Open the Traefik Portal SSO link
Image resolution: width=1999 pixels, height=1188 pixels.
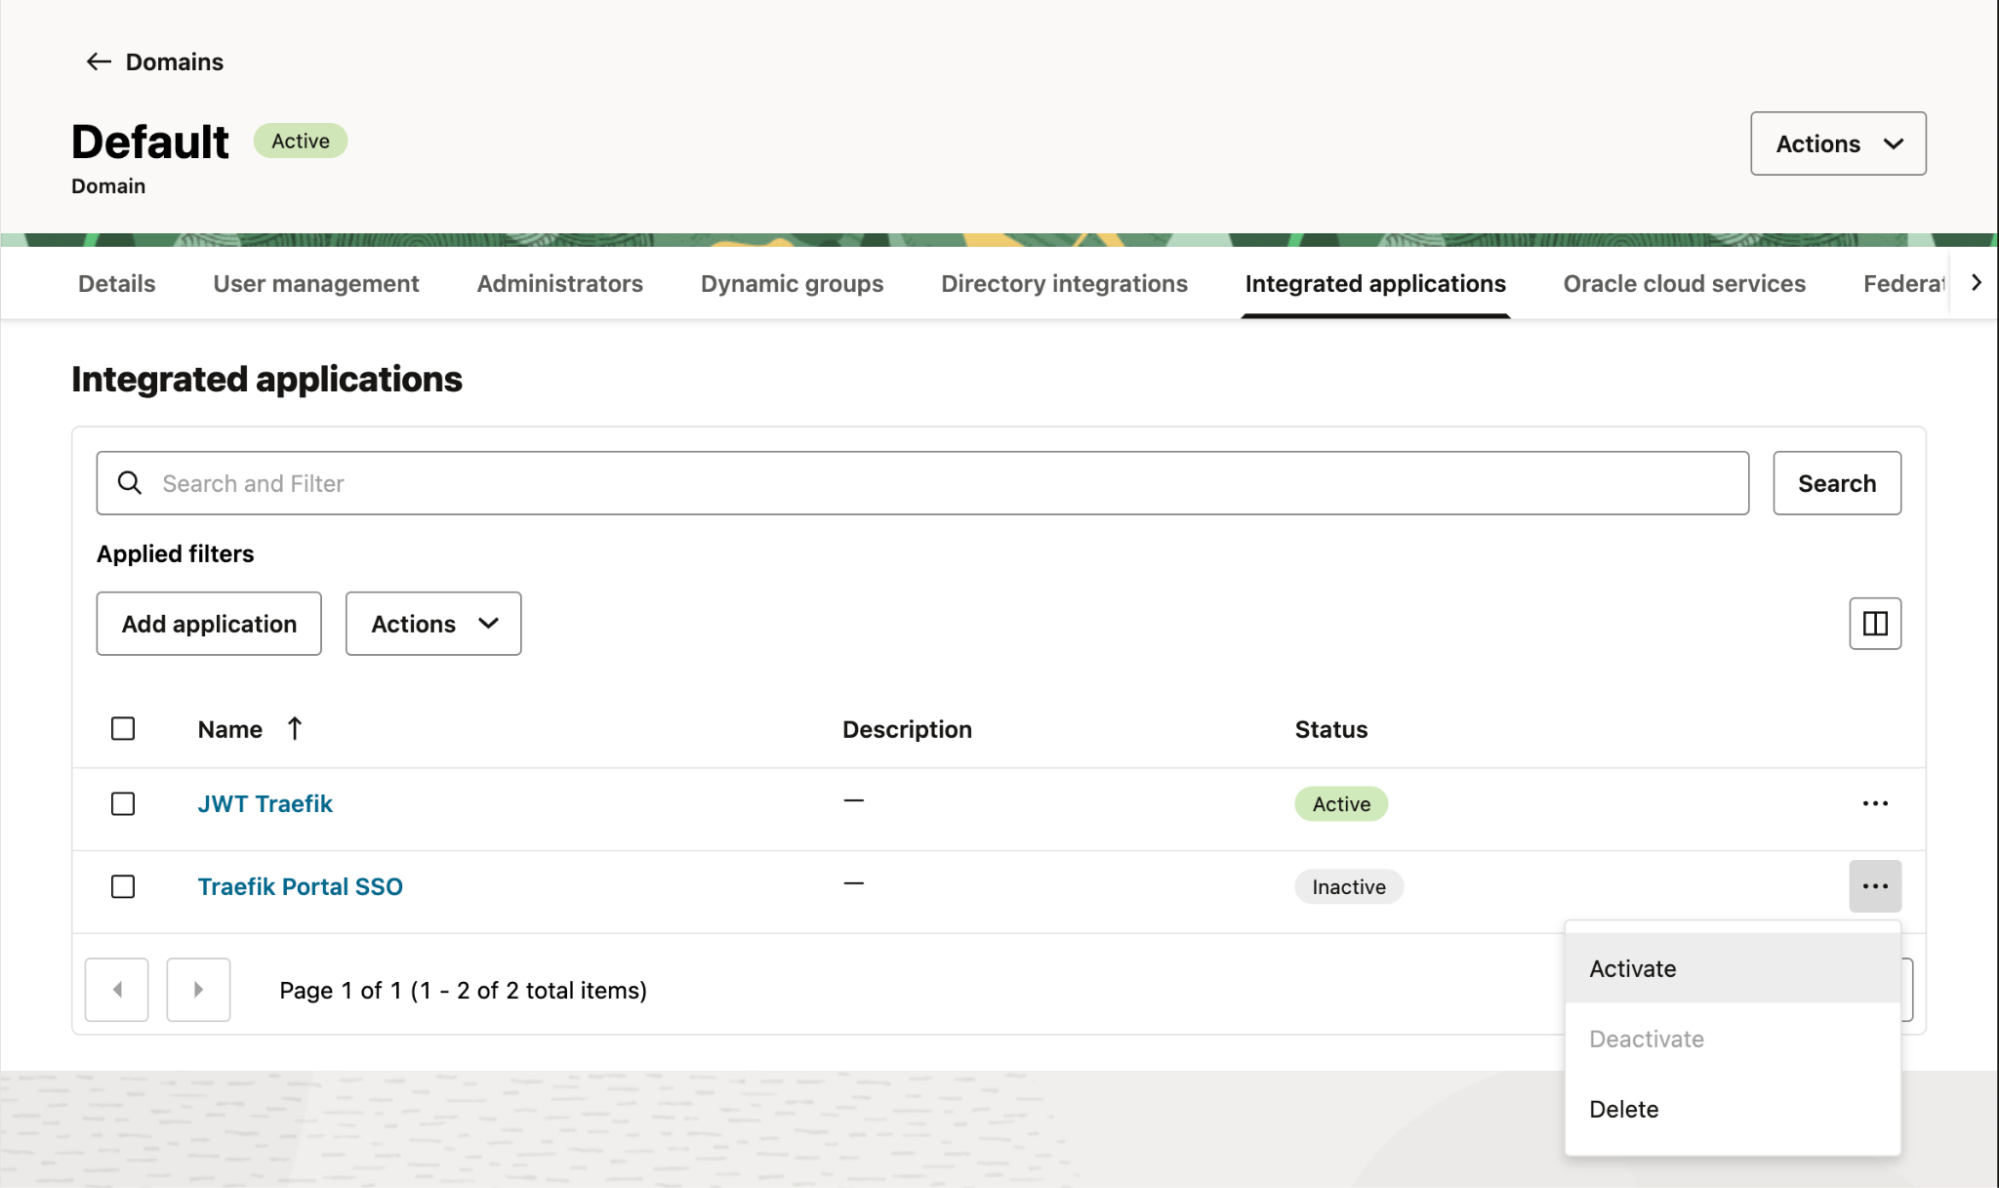(300, 887)
